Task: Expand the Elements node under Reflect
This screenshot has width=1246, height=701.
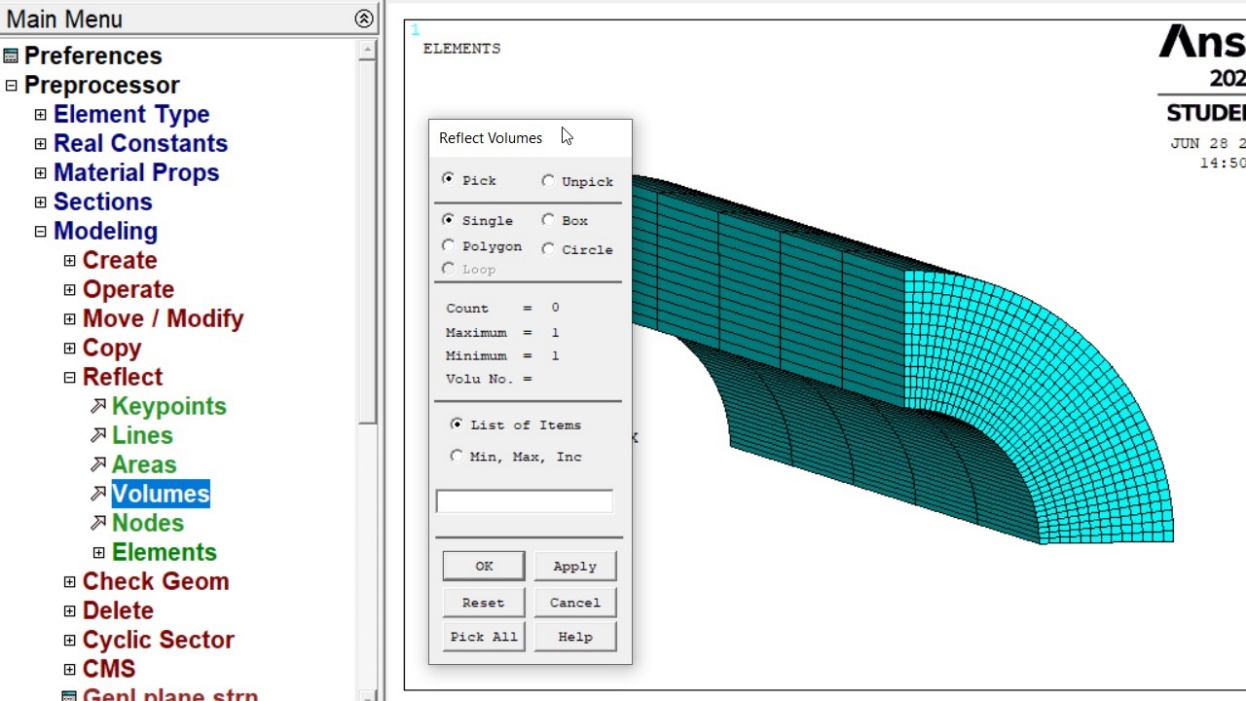Action: click(x=98, y=553)
